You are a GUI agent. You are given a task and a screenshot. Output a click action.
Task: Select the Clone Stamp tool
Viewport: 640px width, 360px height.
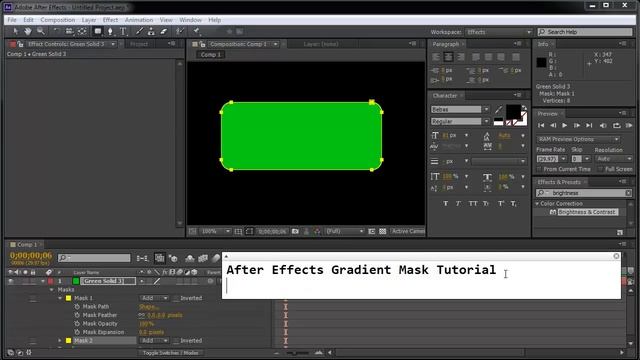point(151,31)
